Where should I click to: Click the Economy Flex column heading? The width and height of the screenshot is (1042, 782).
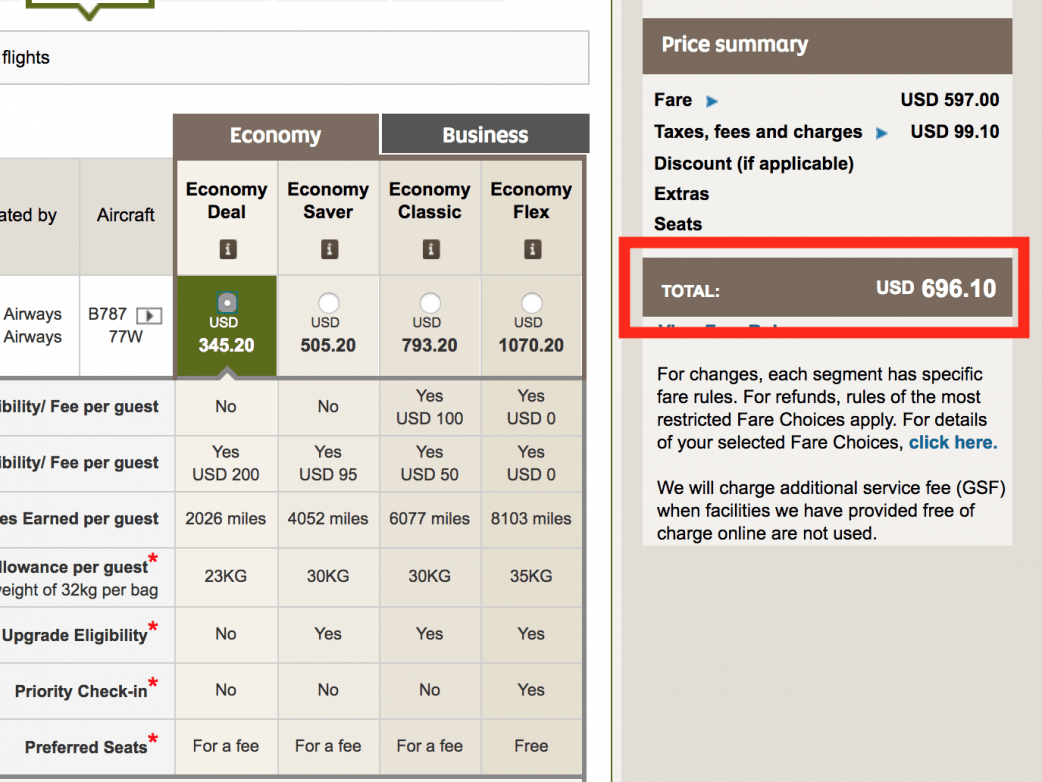532,200
